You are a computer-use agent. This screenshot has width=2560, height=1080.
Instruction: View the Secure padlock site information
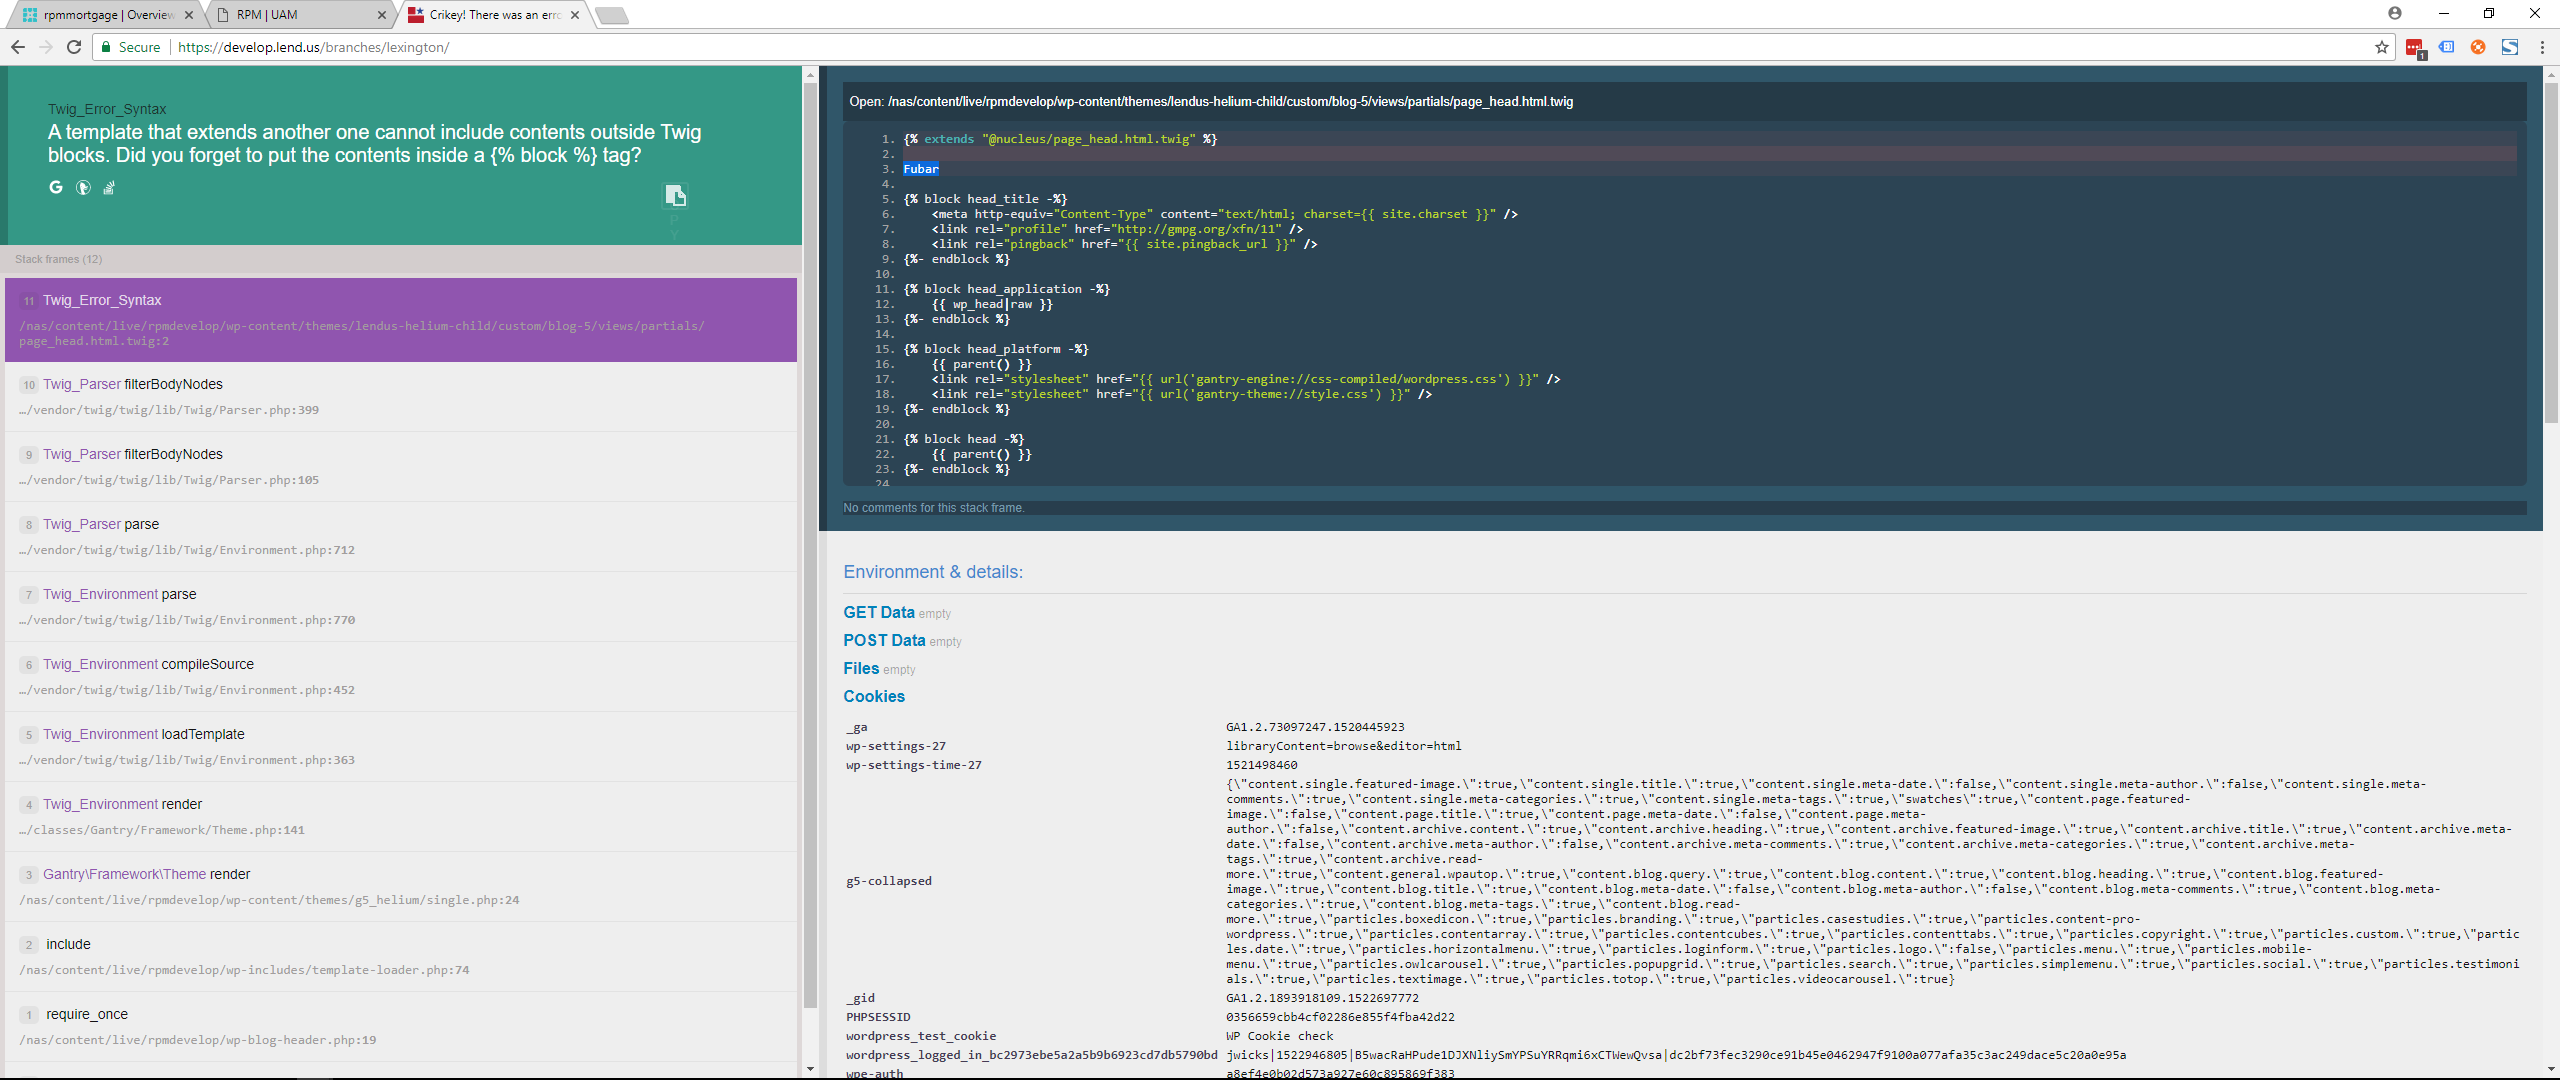(106, 46)
